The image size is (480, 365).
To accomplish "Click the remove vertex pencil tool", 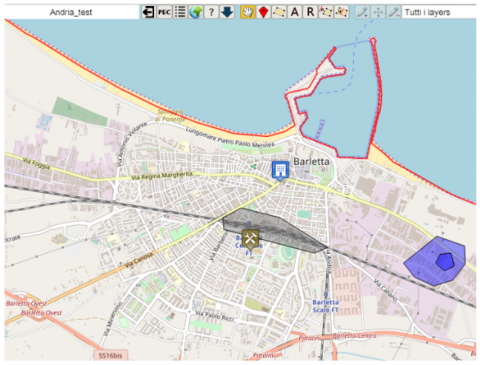I will pos(394,12).
